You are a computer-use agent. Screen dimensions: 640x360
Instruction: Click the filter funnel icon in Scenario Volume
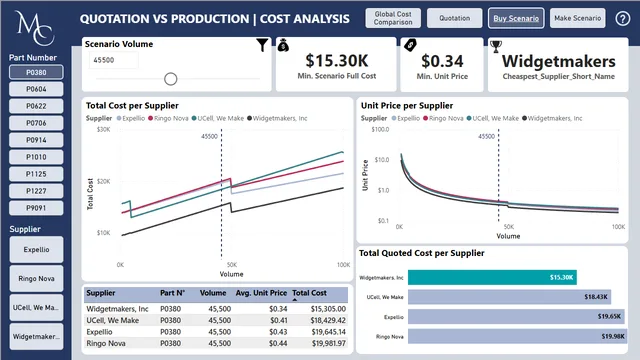click(262, 45)
